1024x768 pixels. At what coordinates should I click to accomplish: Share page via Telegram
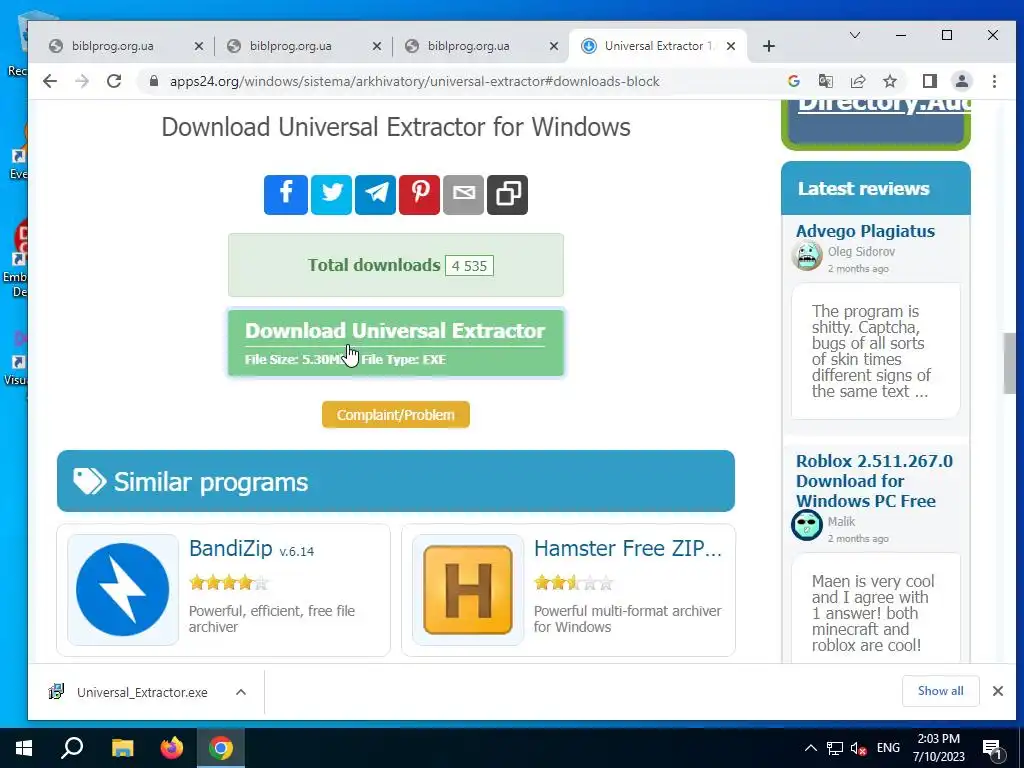click(x=375, y=194)
